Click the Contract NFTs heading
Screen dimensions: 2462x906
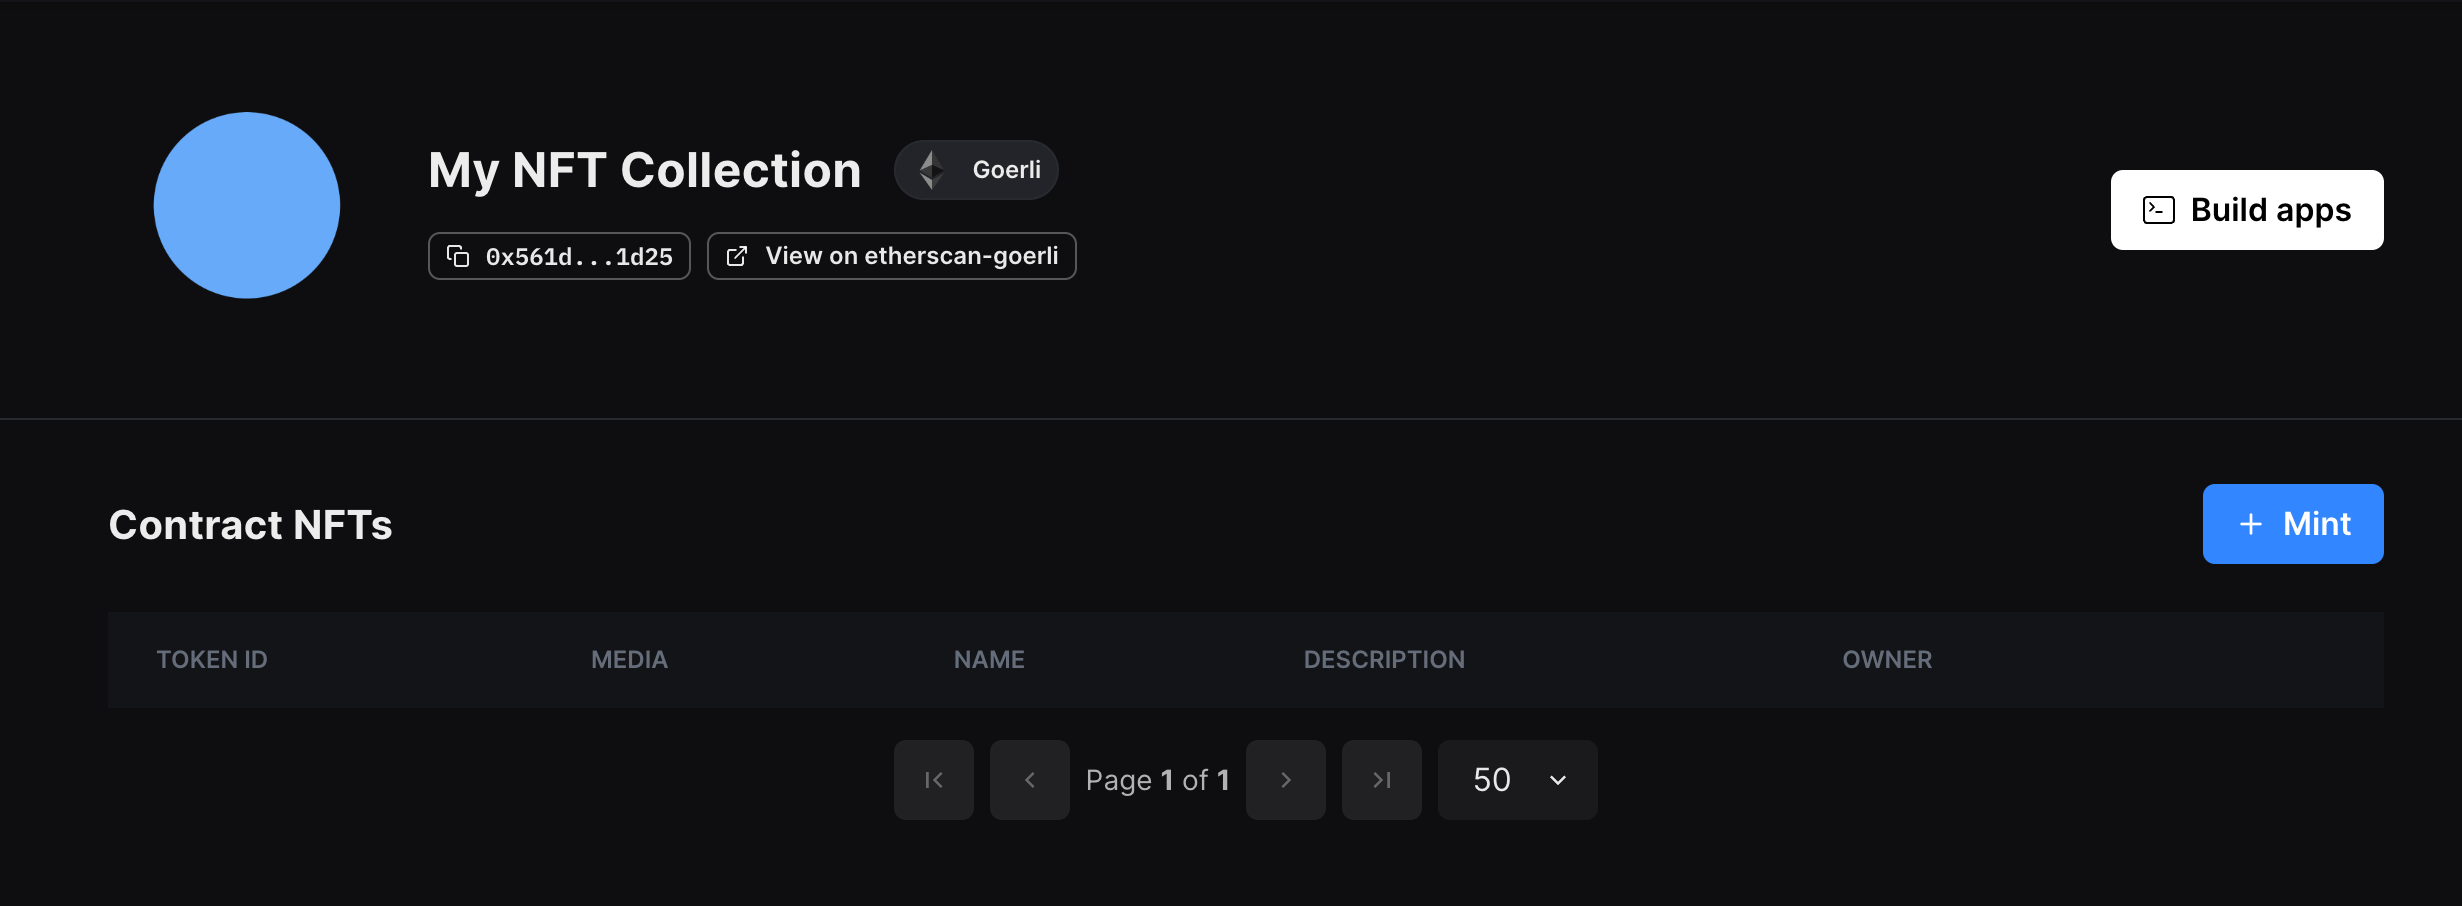(x=250, y=524)
